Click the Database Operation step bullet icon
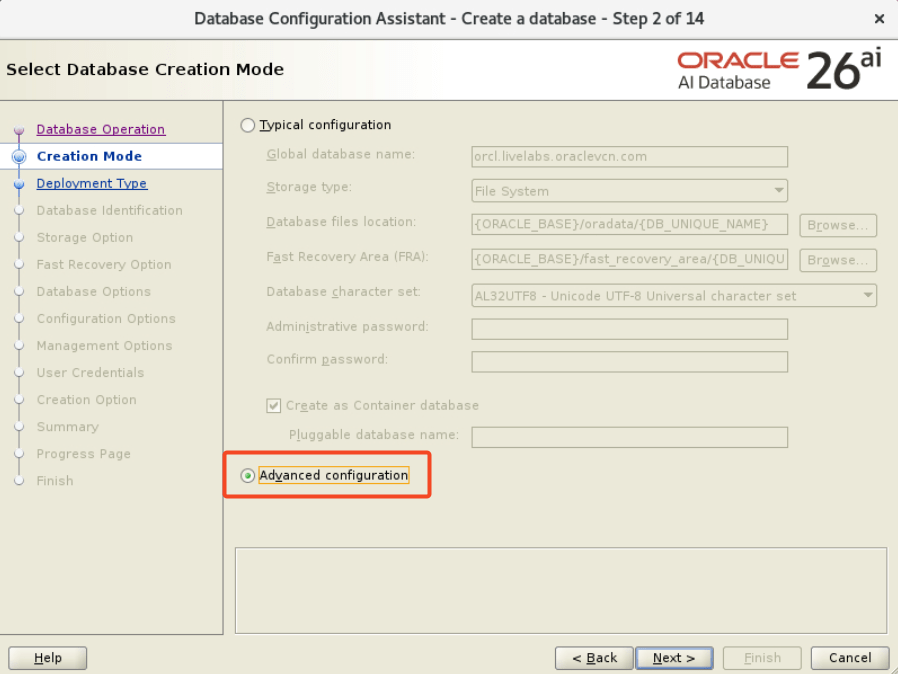The width and height of the screenshot is (898, 674). pyautogui.click(x=18, y=130)
